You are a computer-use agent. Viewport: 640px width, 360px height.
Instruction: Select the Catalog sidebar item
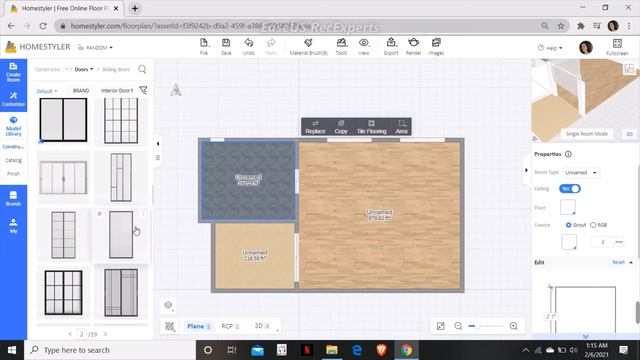[x=13, y=160]
